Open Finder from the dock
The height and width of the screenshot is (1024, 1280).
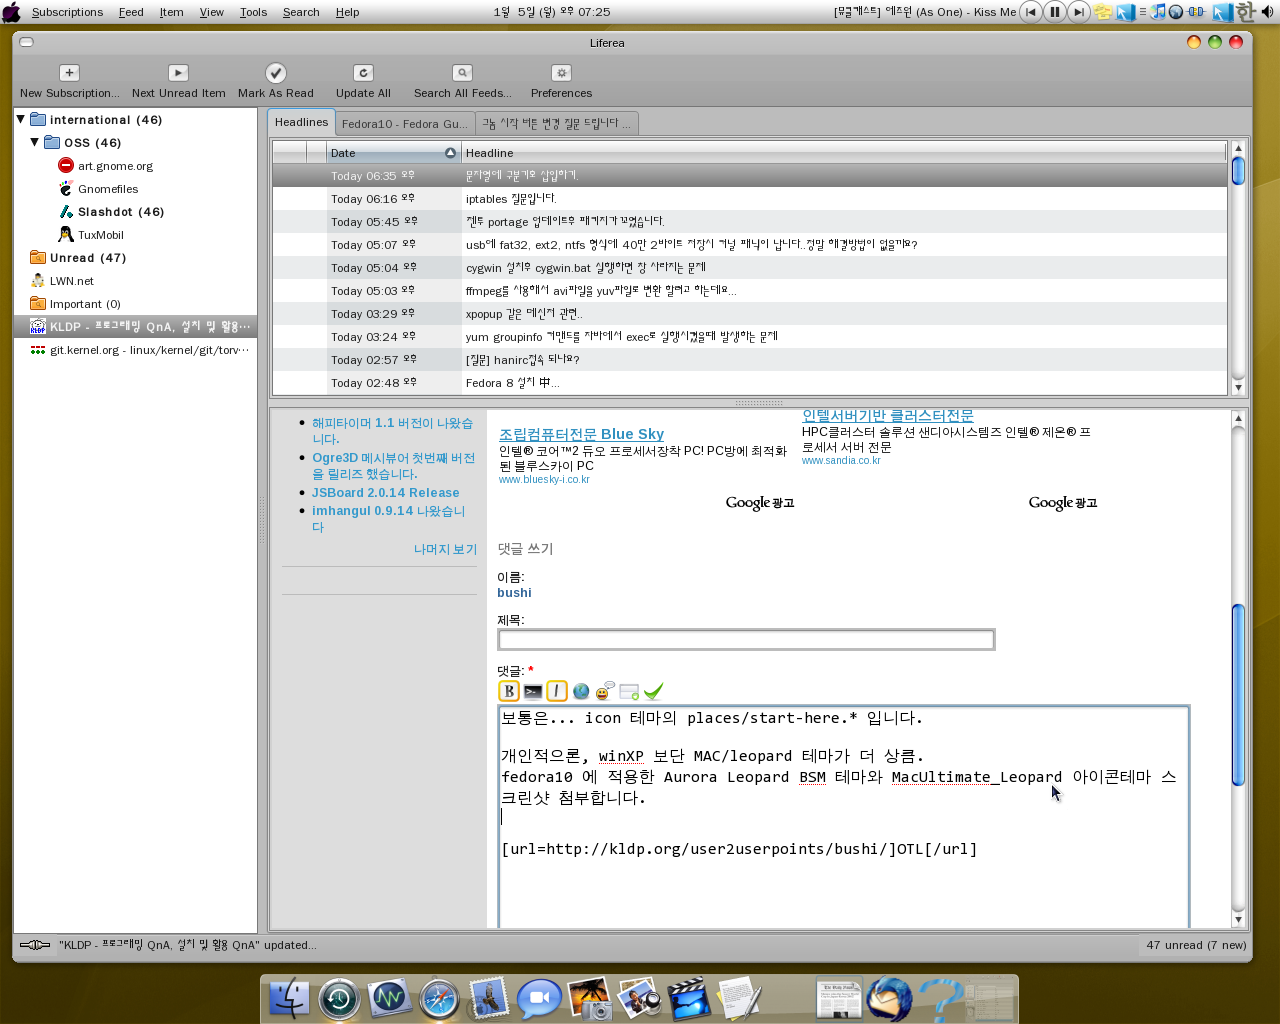(x=289, y=998)
